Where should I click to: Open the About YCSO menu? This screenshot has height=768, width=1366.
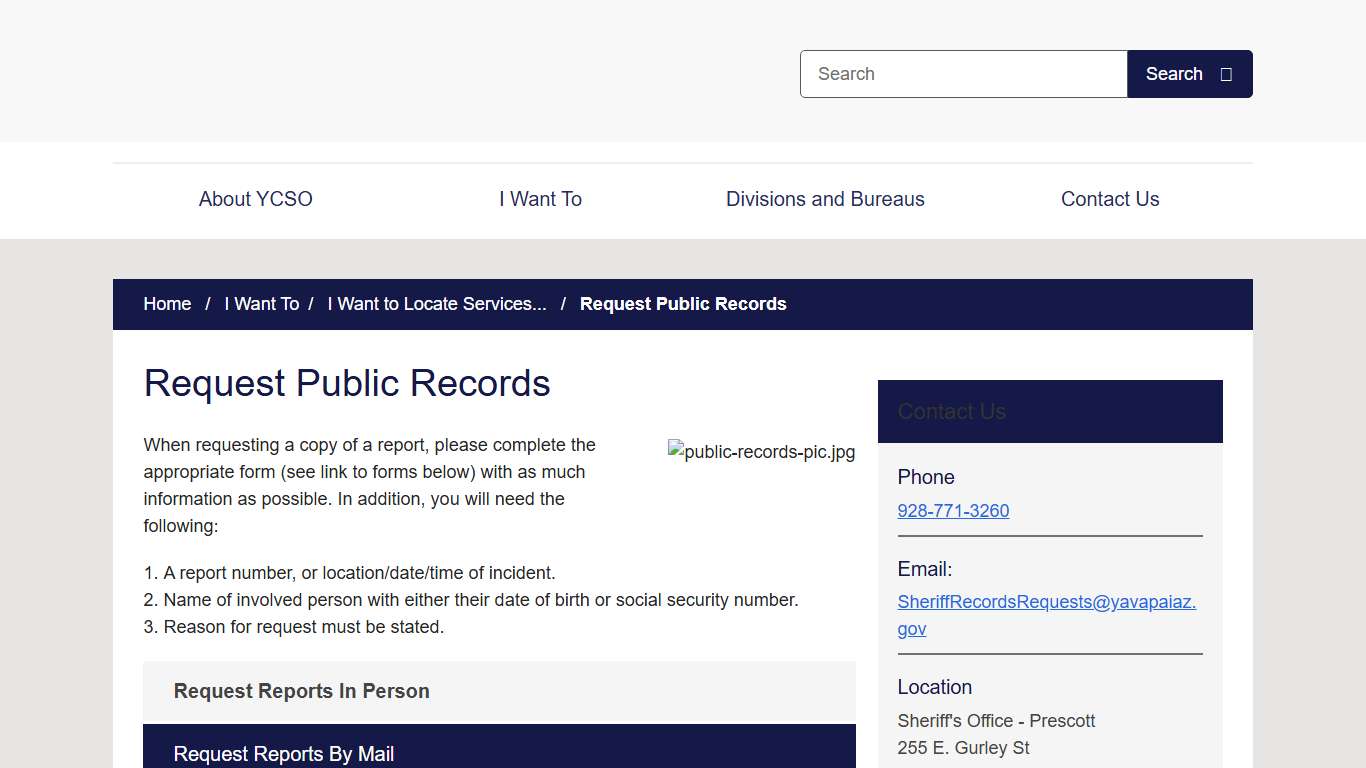[x=255, y=199]
